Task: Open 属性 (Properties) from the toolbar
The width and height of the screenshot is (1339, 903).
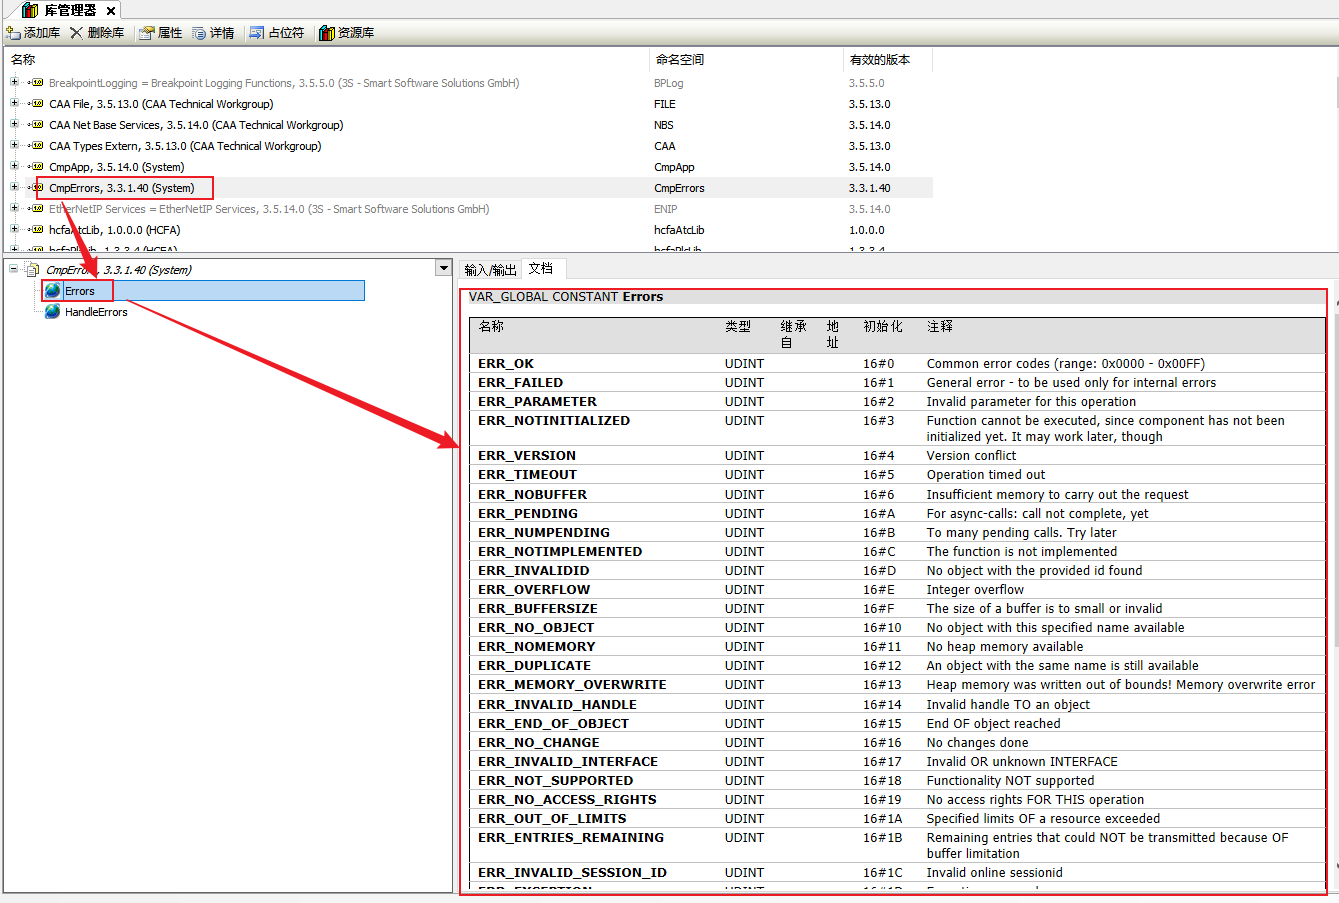Action: 147,33
